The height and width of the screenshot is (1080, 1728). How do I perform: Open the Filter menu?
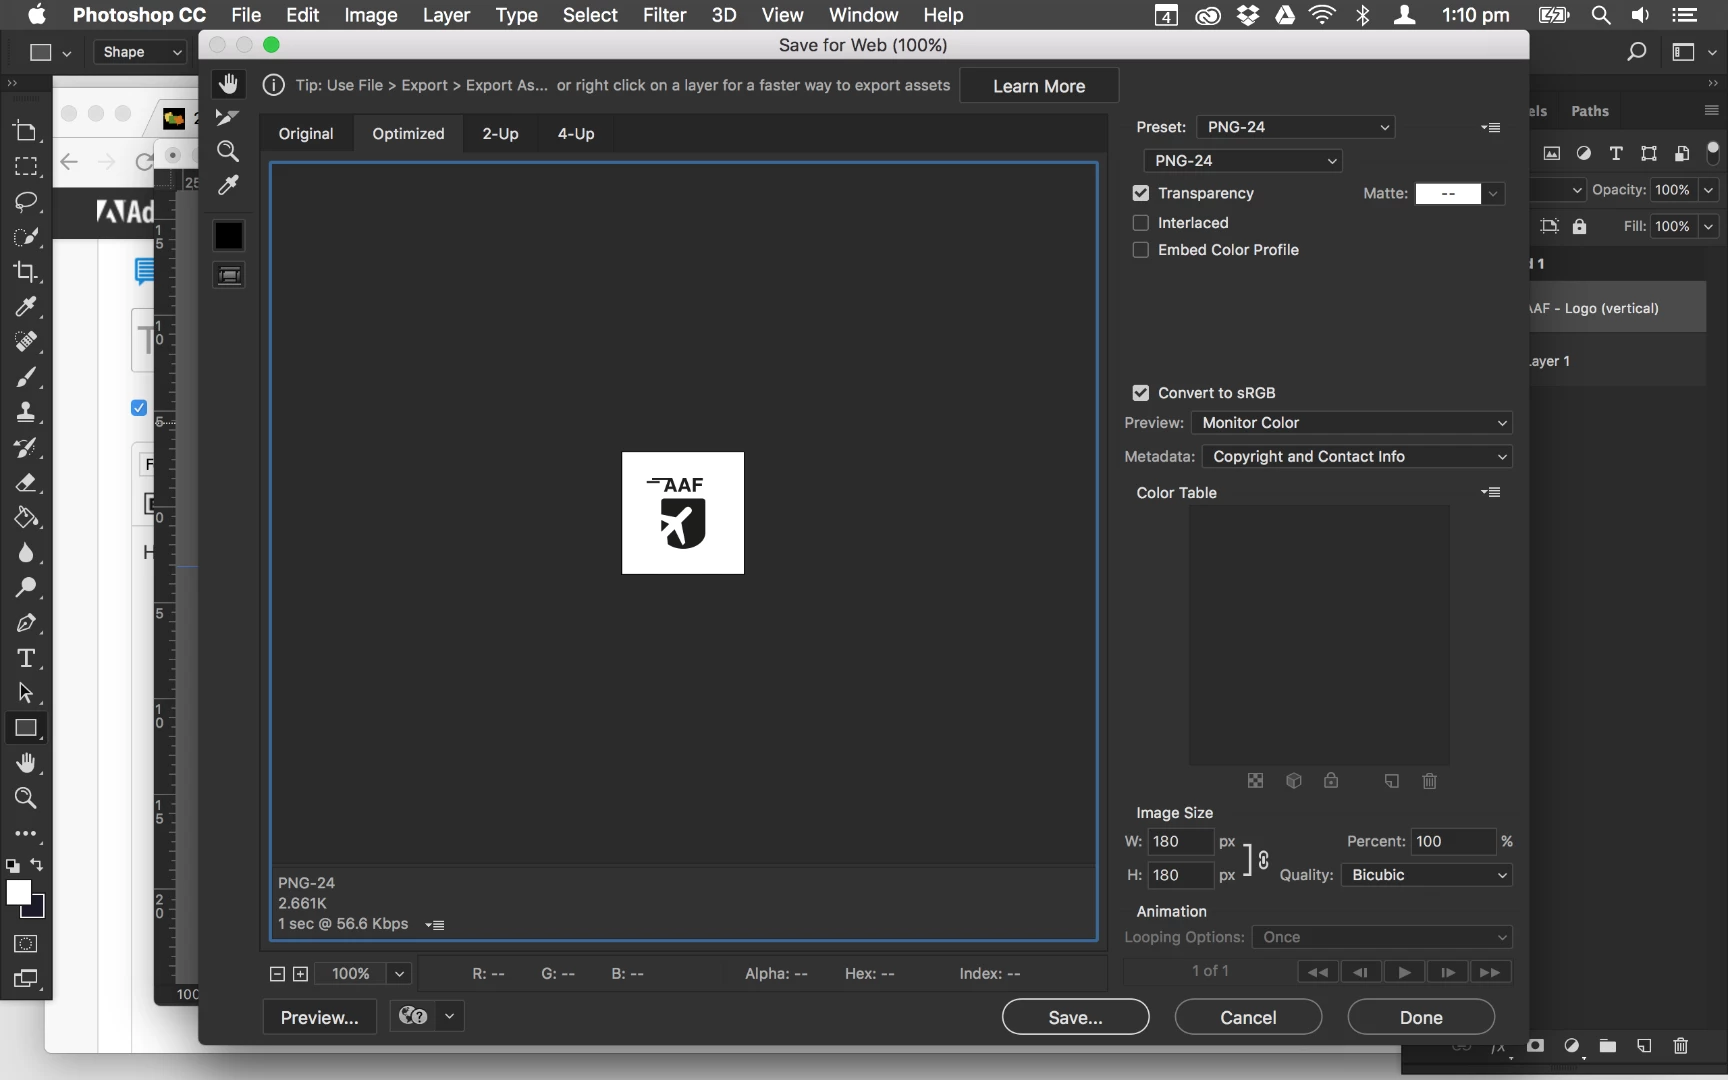point(664,15)
